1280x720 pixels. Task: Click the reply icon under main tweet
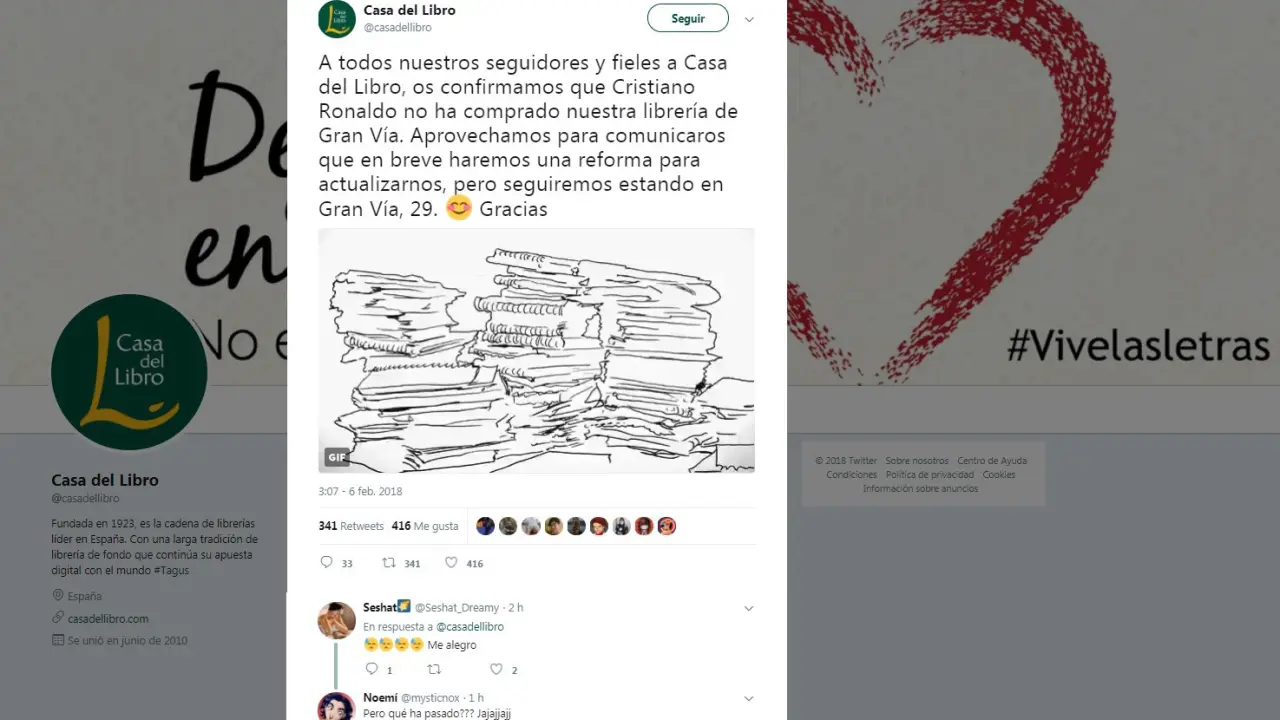click(326, 563)
